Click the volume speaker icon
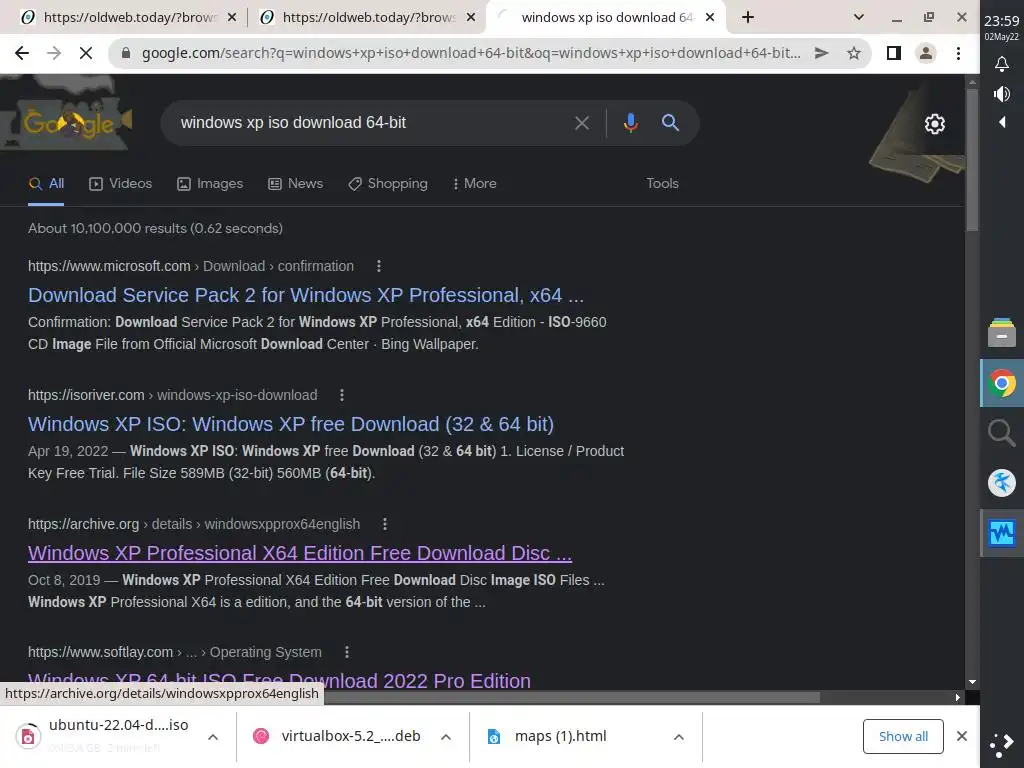Image resolution: width=1024 pixels, height=768 pixels. (x=1002, y=94)
